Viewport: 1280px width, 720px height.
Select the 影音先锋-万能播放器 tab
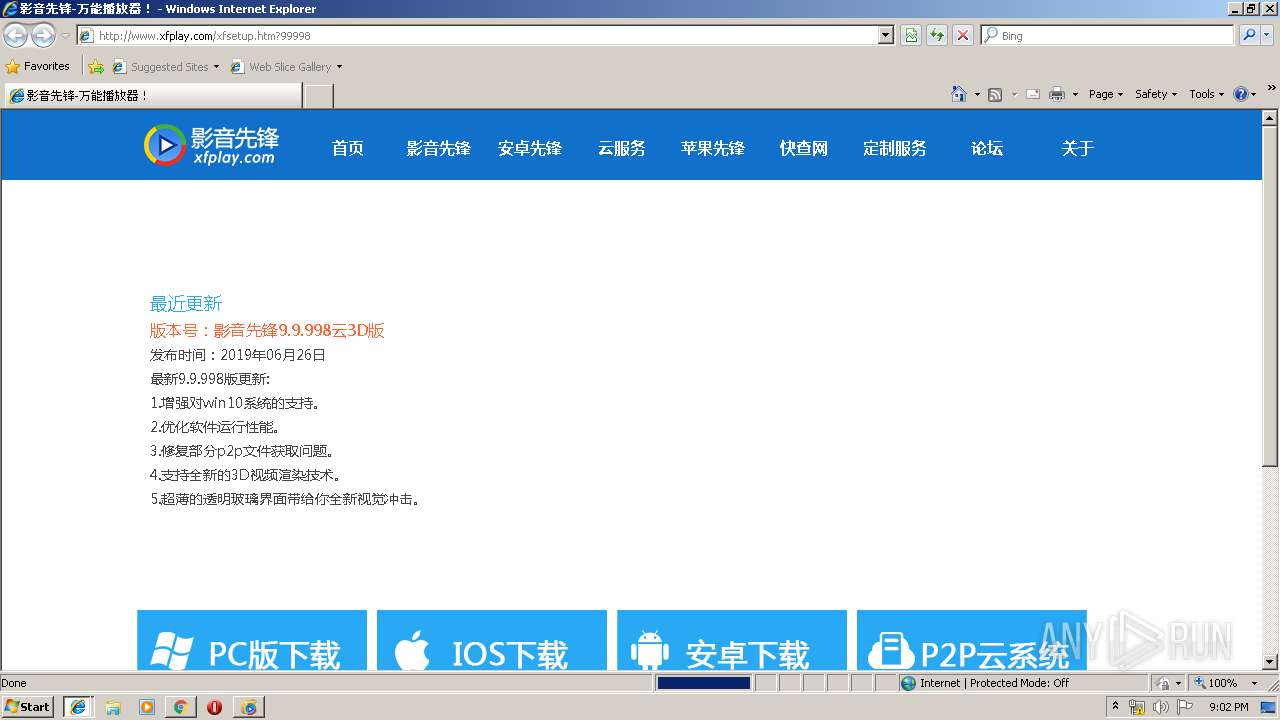click(153, 95)
